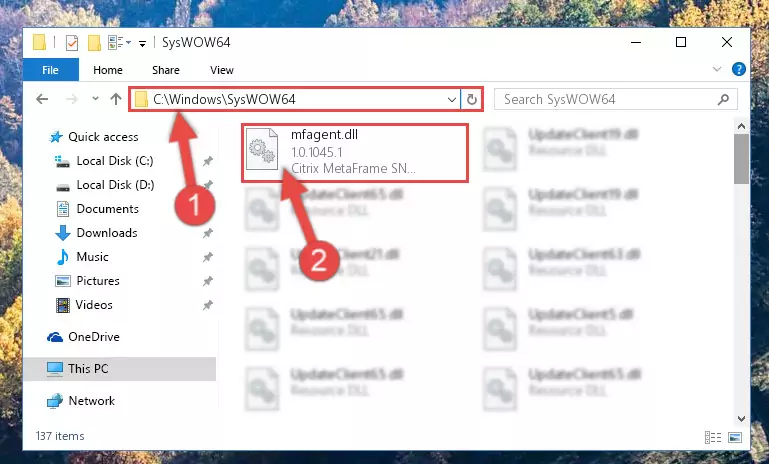Unpin Downloads via its pin icon
This screenshot has height=464, width=769.
point(208,233)
